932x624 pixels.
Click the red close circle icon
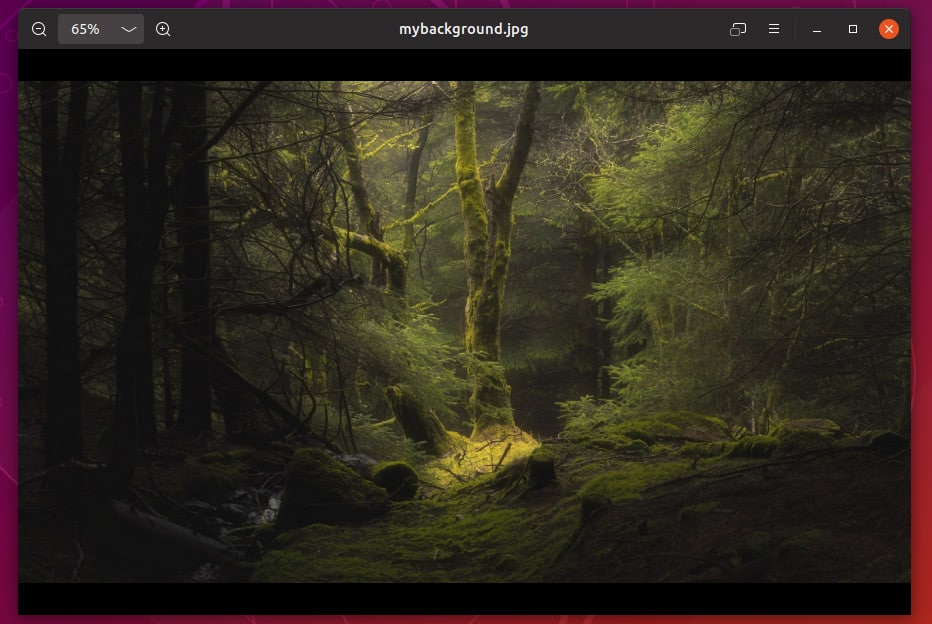pos(888,29)
